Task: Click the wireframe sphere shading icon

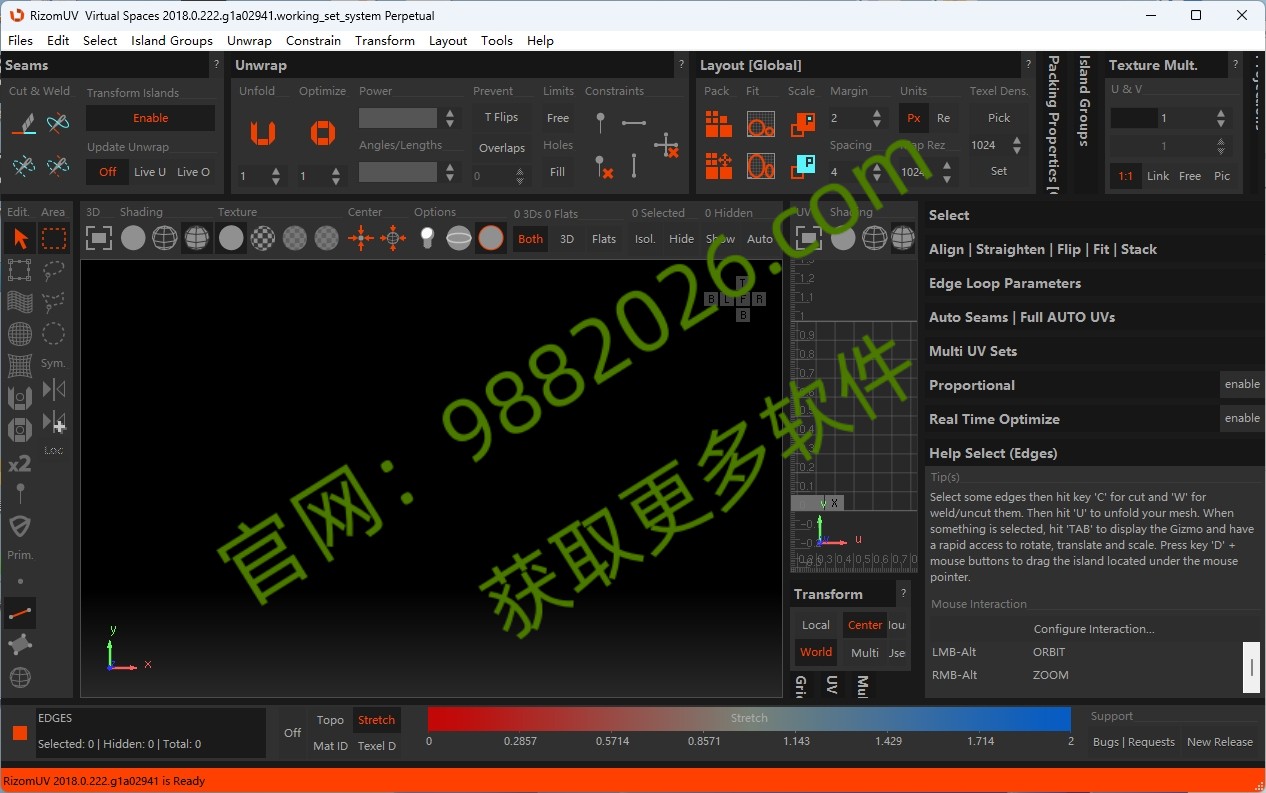Action: click(165, 238)
